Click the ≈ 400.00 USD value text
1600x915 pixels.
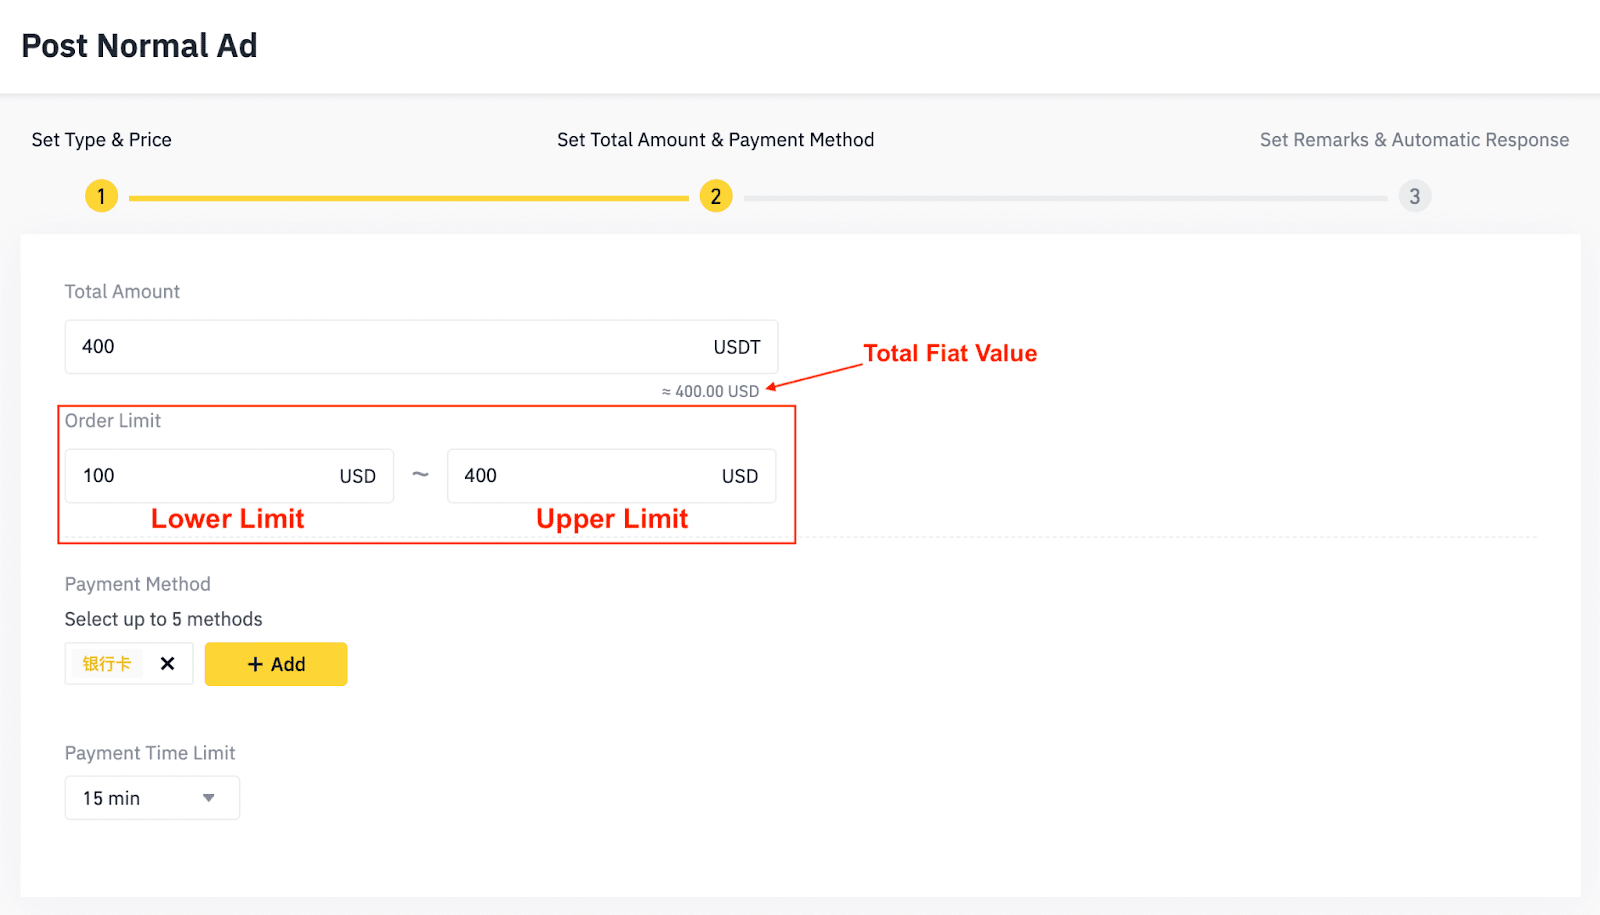[710, 391]
